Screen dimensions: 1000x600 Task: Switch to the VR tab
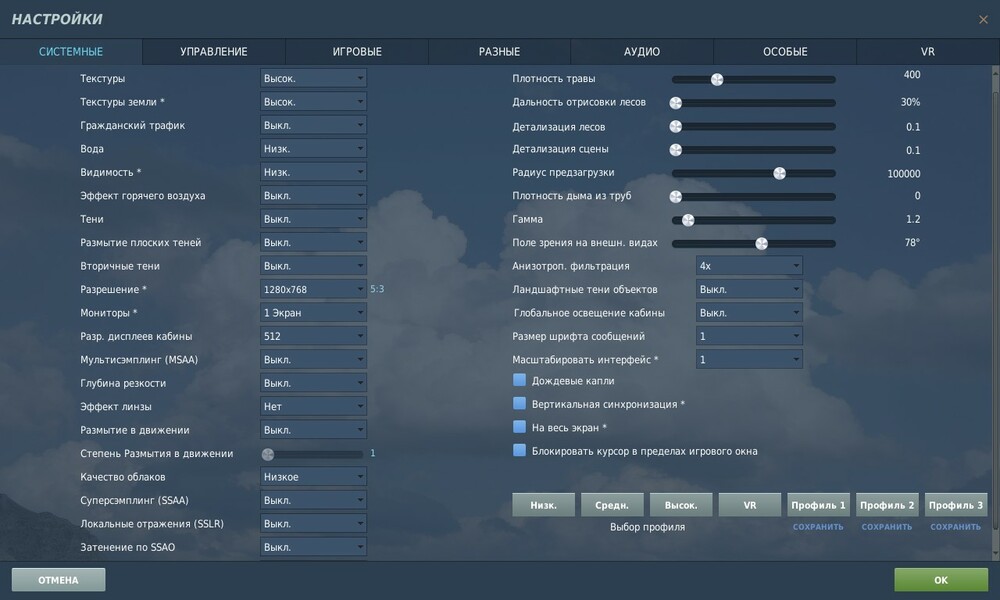click(x=927, y=52)
